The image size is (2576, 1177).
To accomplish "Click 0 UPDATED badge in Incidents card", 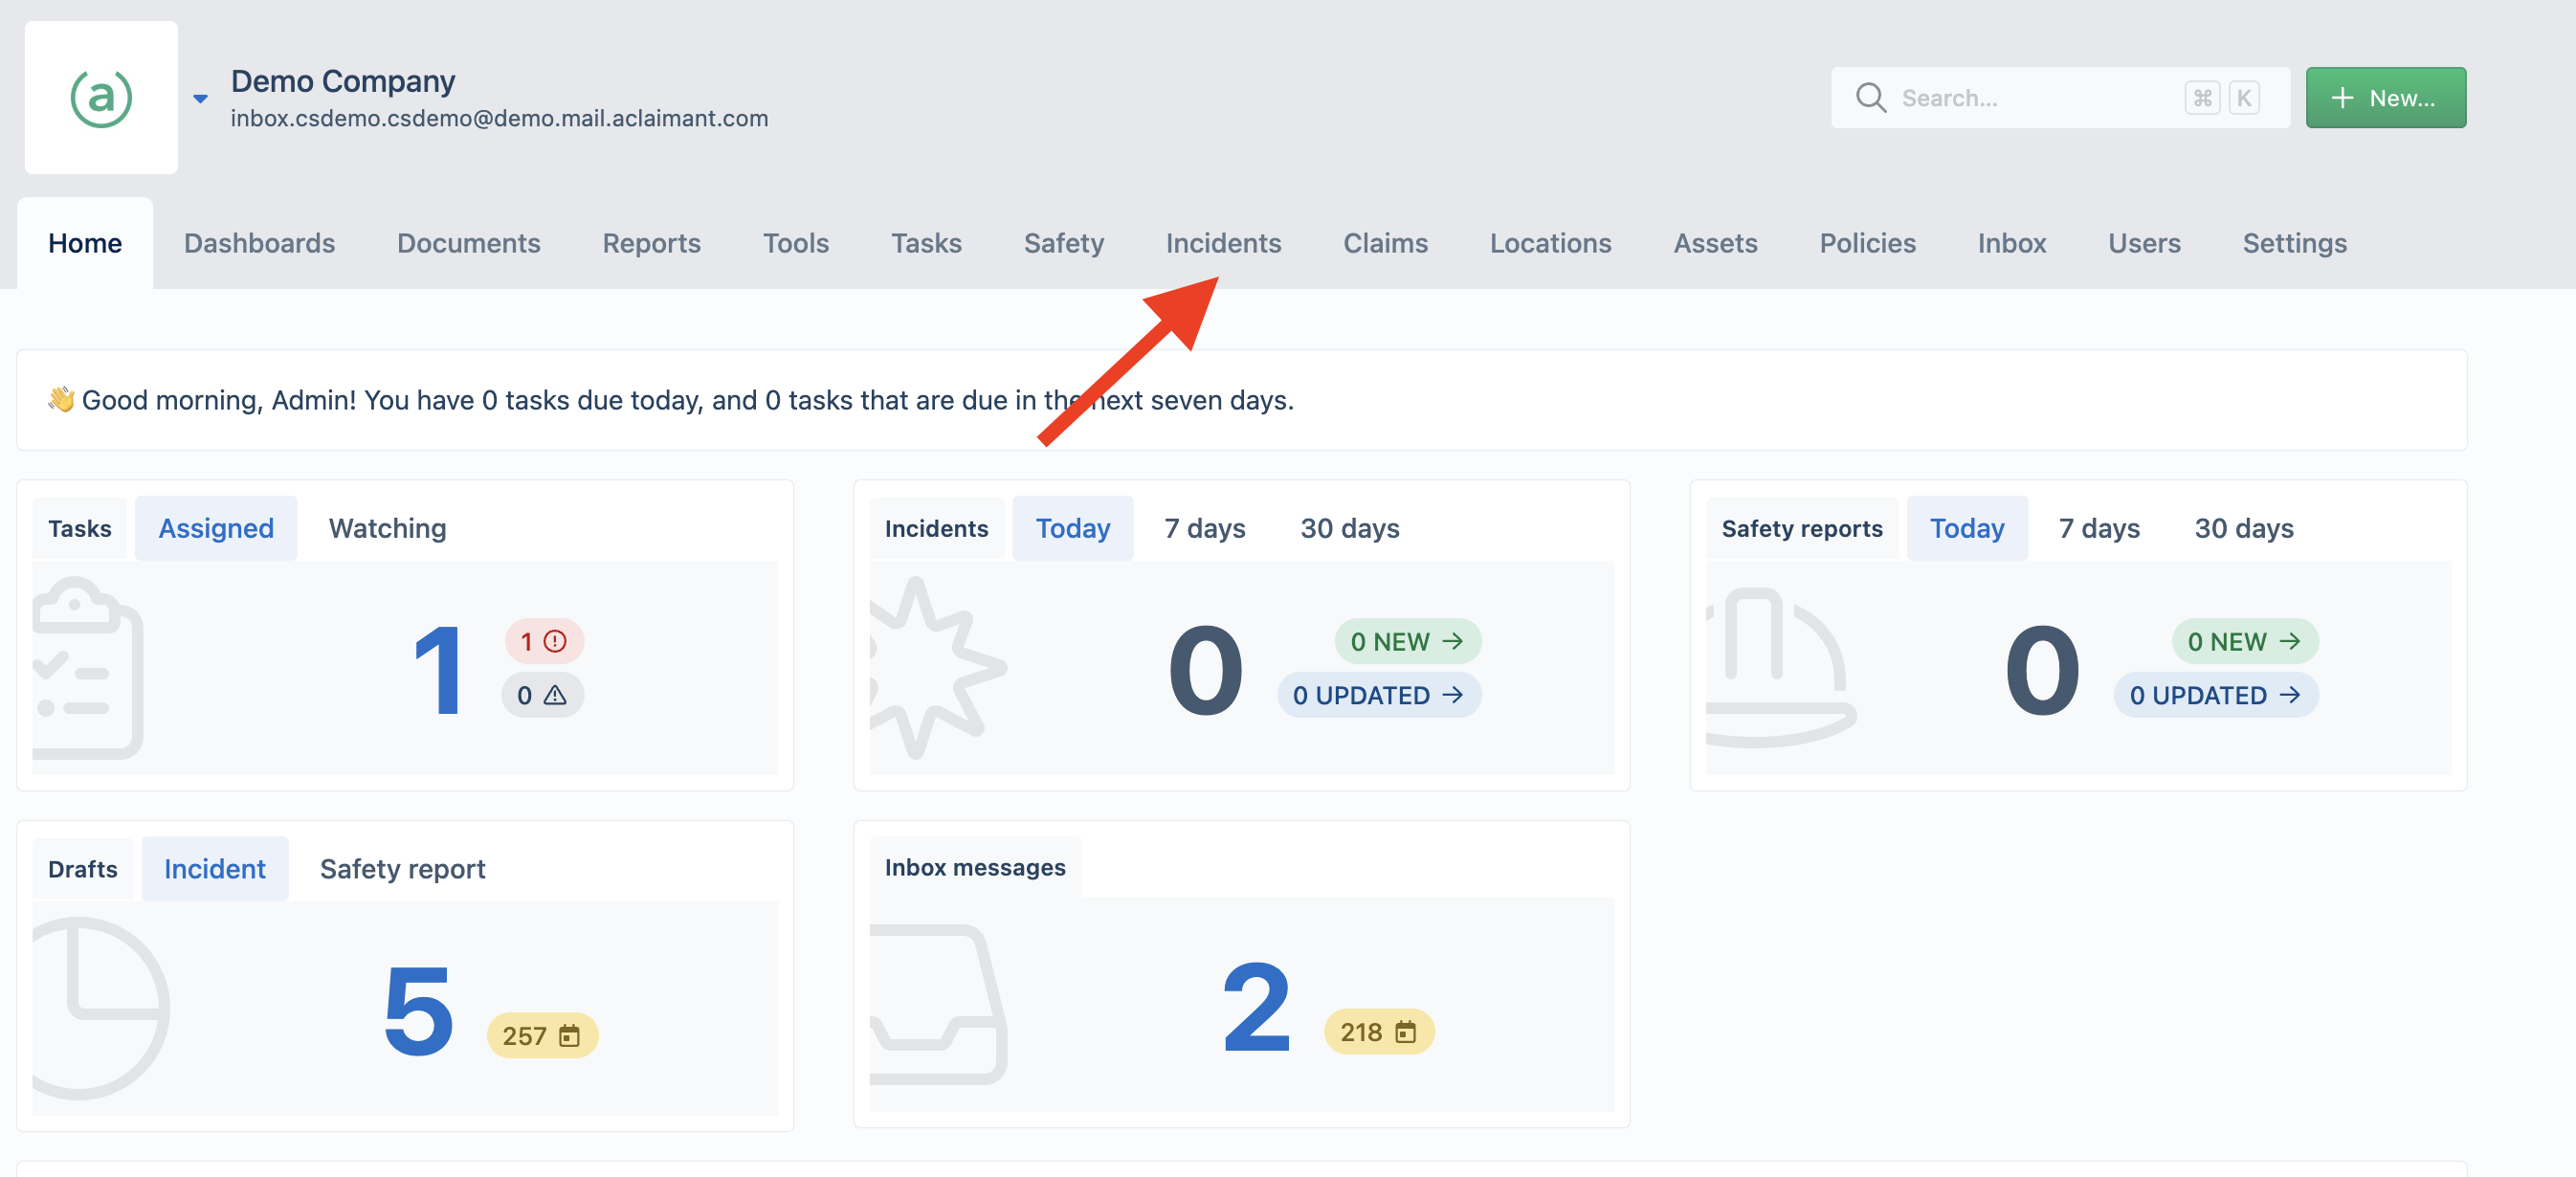I will [x=1378, y=695].
